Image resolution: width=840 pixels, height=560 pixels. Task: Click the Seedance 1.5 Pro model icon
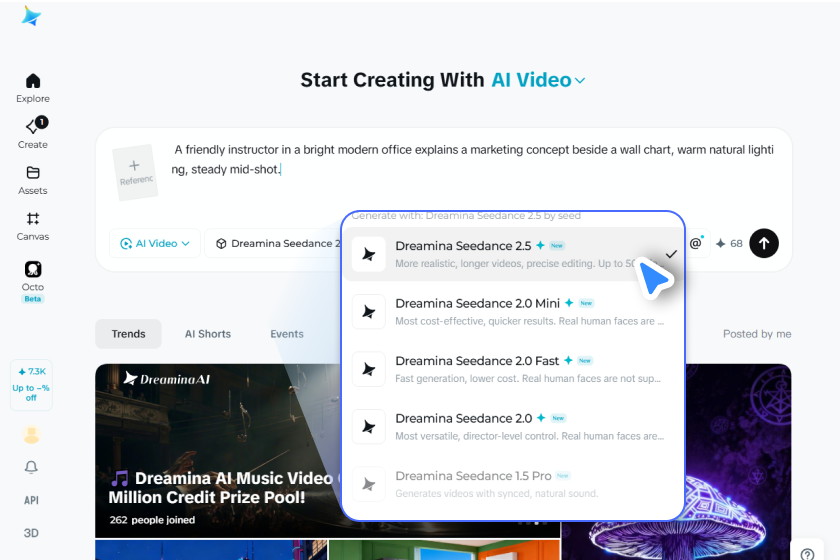click(x=369, y=484)
